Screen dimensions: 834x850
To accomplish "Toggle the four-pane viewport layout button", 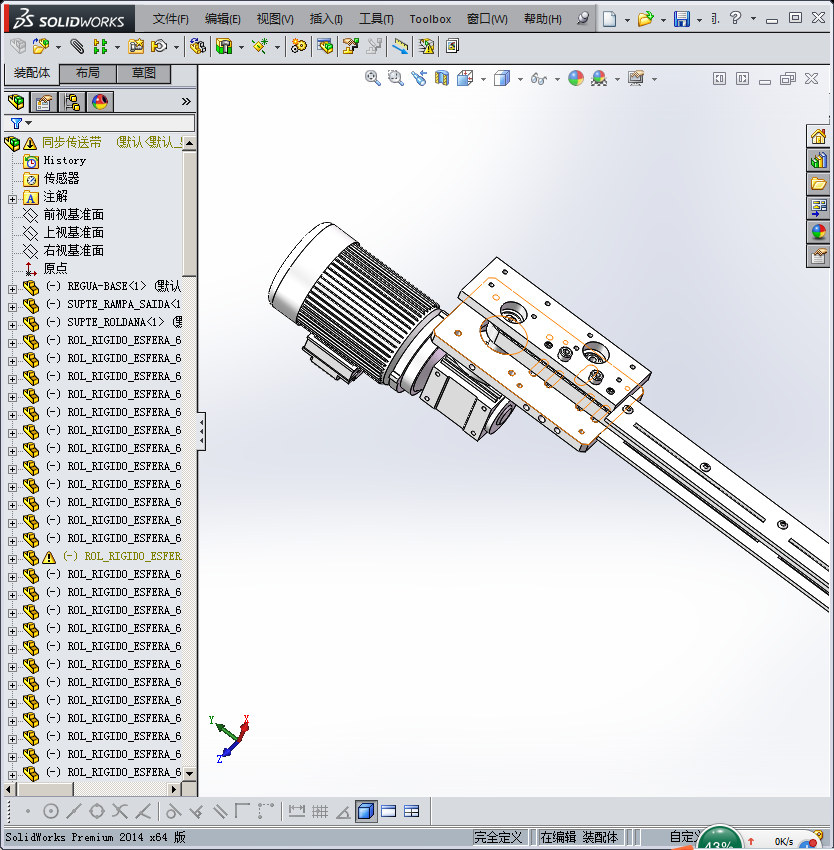I will click(412, 812).
